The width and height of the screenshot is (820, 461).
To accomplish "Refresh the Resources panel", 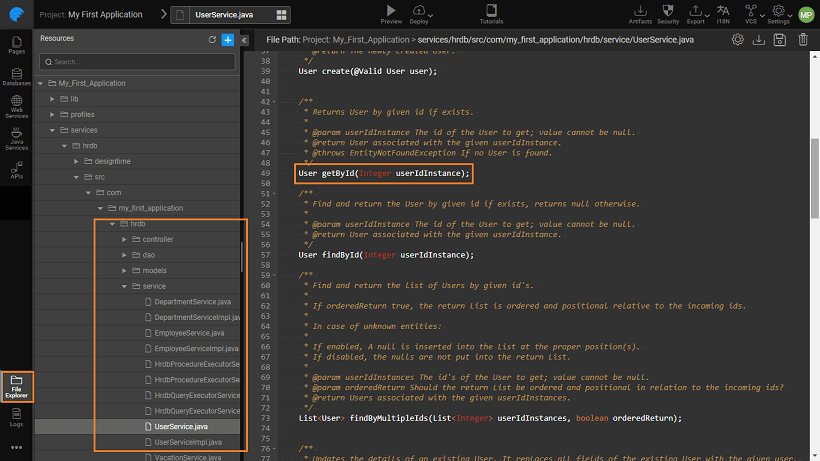I will (x=212, y=39).
